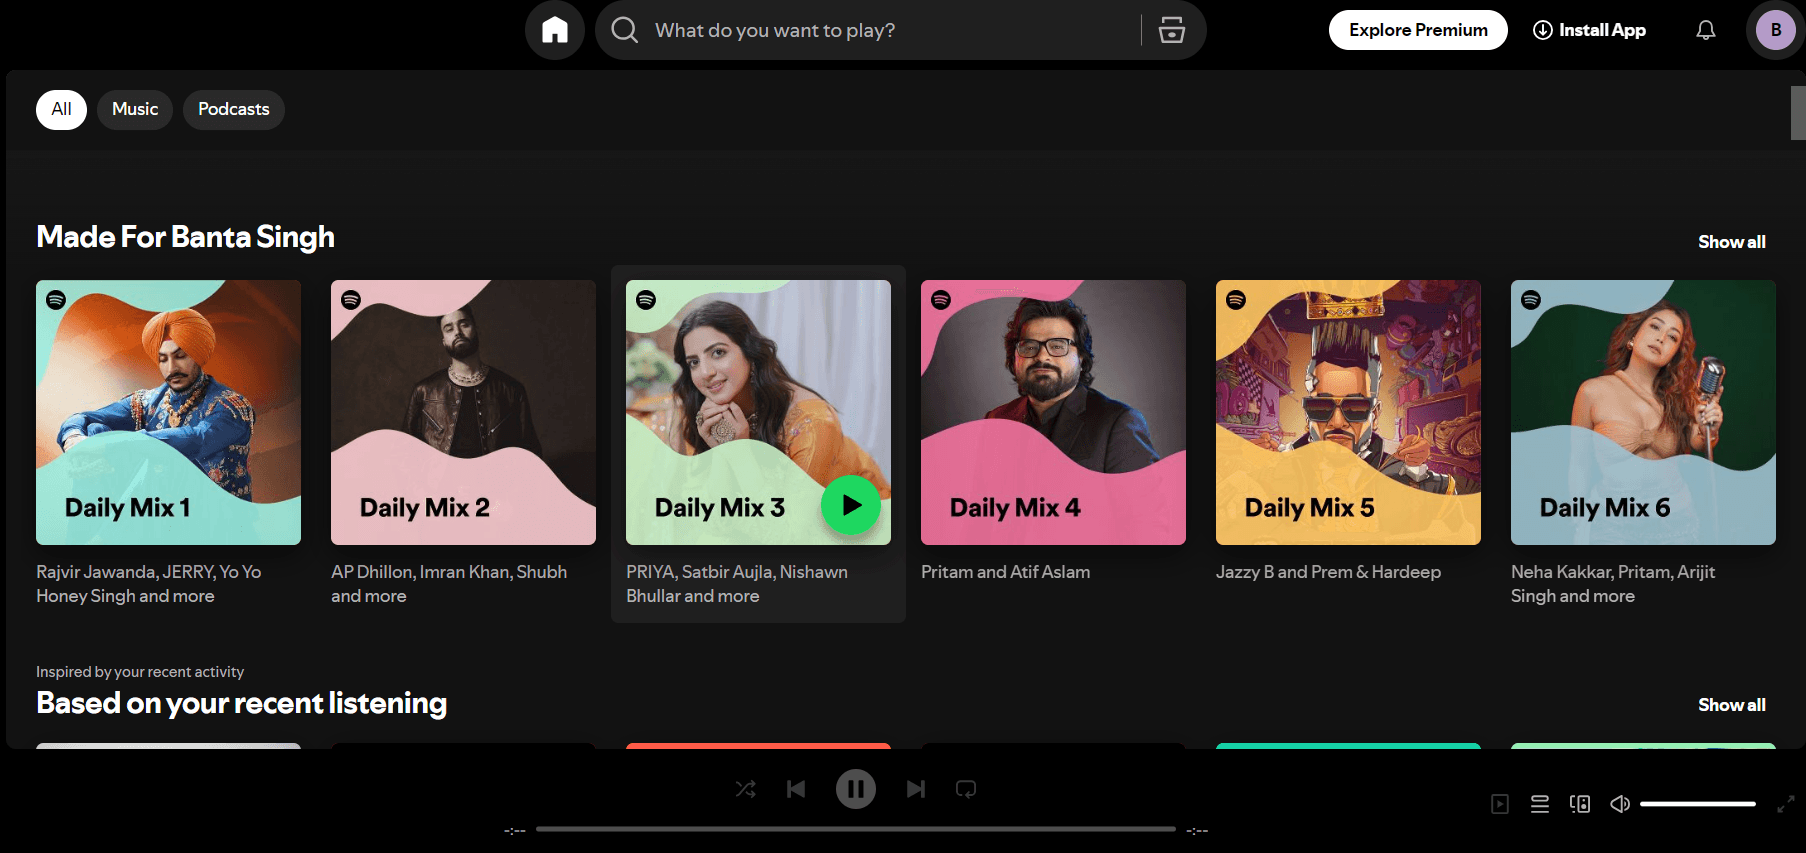Mute the volume speaker icon
Viewport: 1806px width, 853px height.
(1620, 804)
